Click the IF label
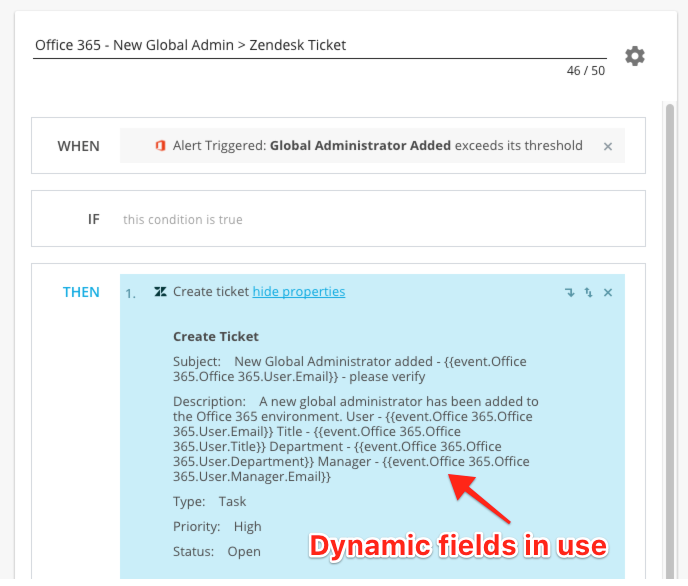The width and height of the screenshot is (688, 586). (93, 219)
